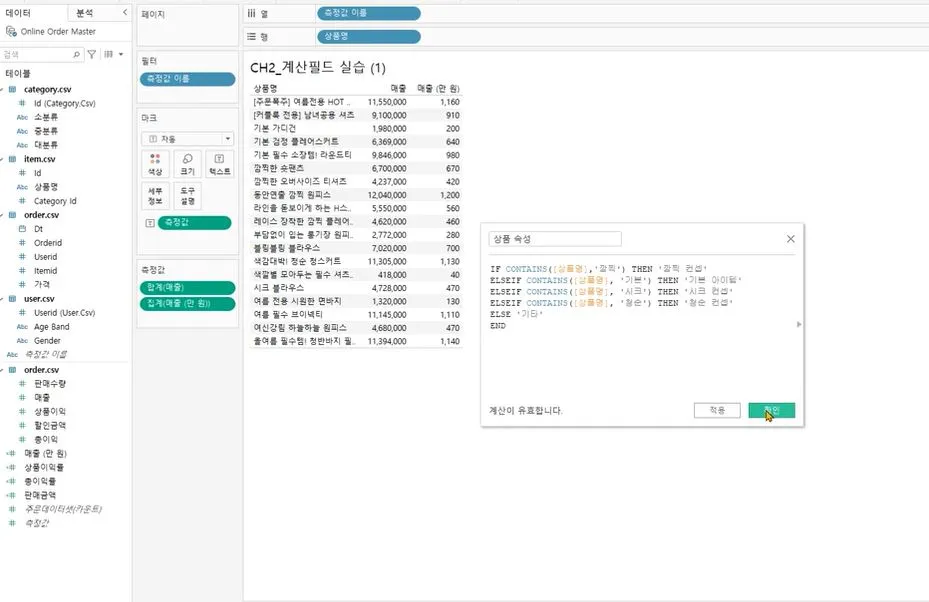Click the Online Order Master data source icon
Image resolution: width=929 pixels, height=602 pixels.
pos(11,31)
